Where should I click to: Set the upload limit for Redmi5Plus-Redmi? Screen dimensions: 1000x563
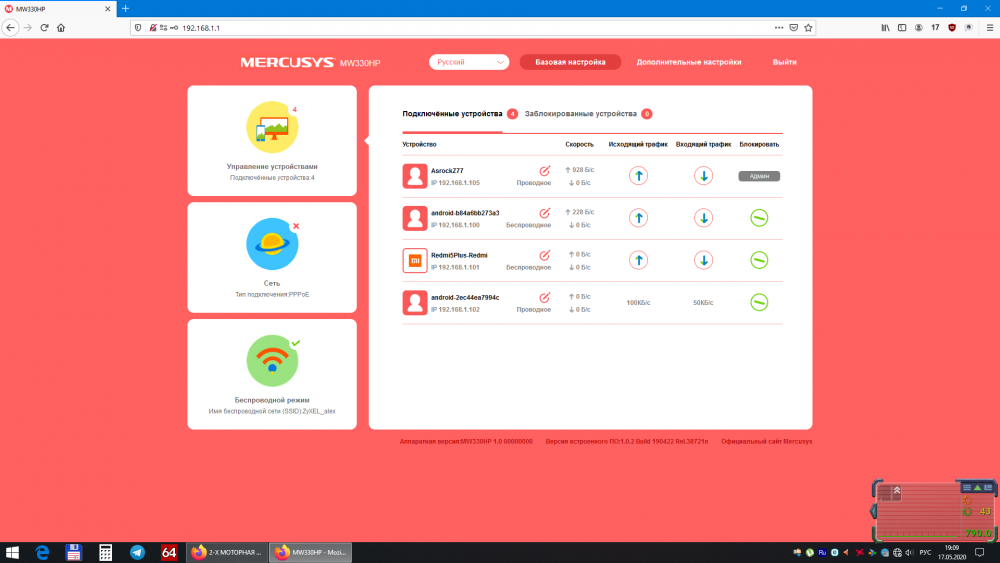click(638, 260)
